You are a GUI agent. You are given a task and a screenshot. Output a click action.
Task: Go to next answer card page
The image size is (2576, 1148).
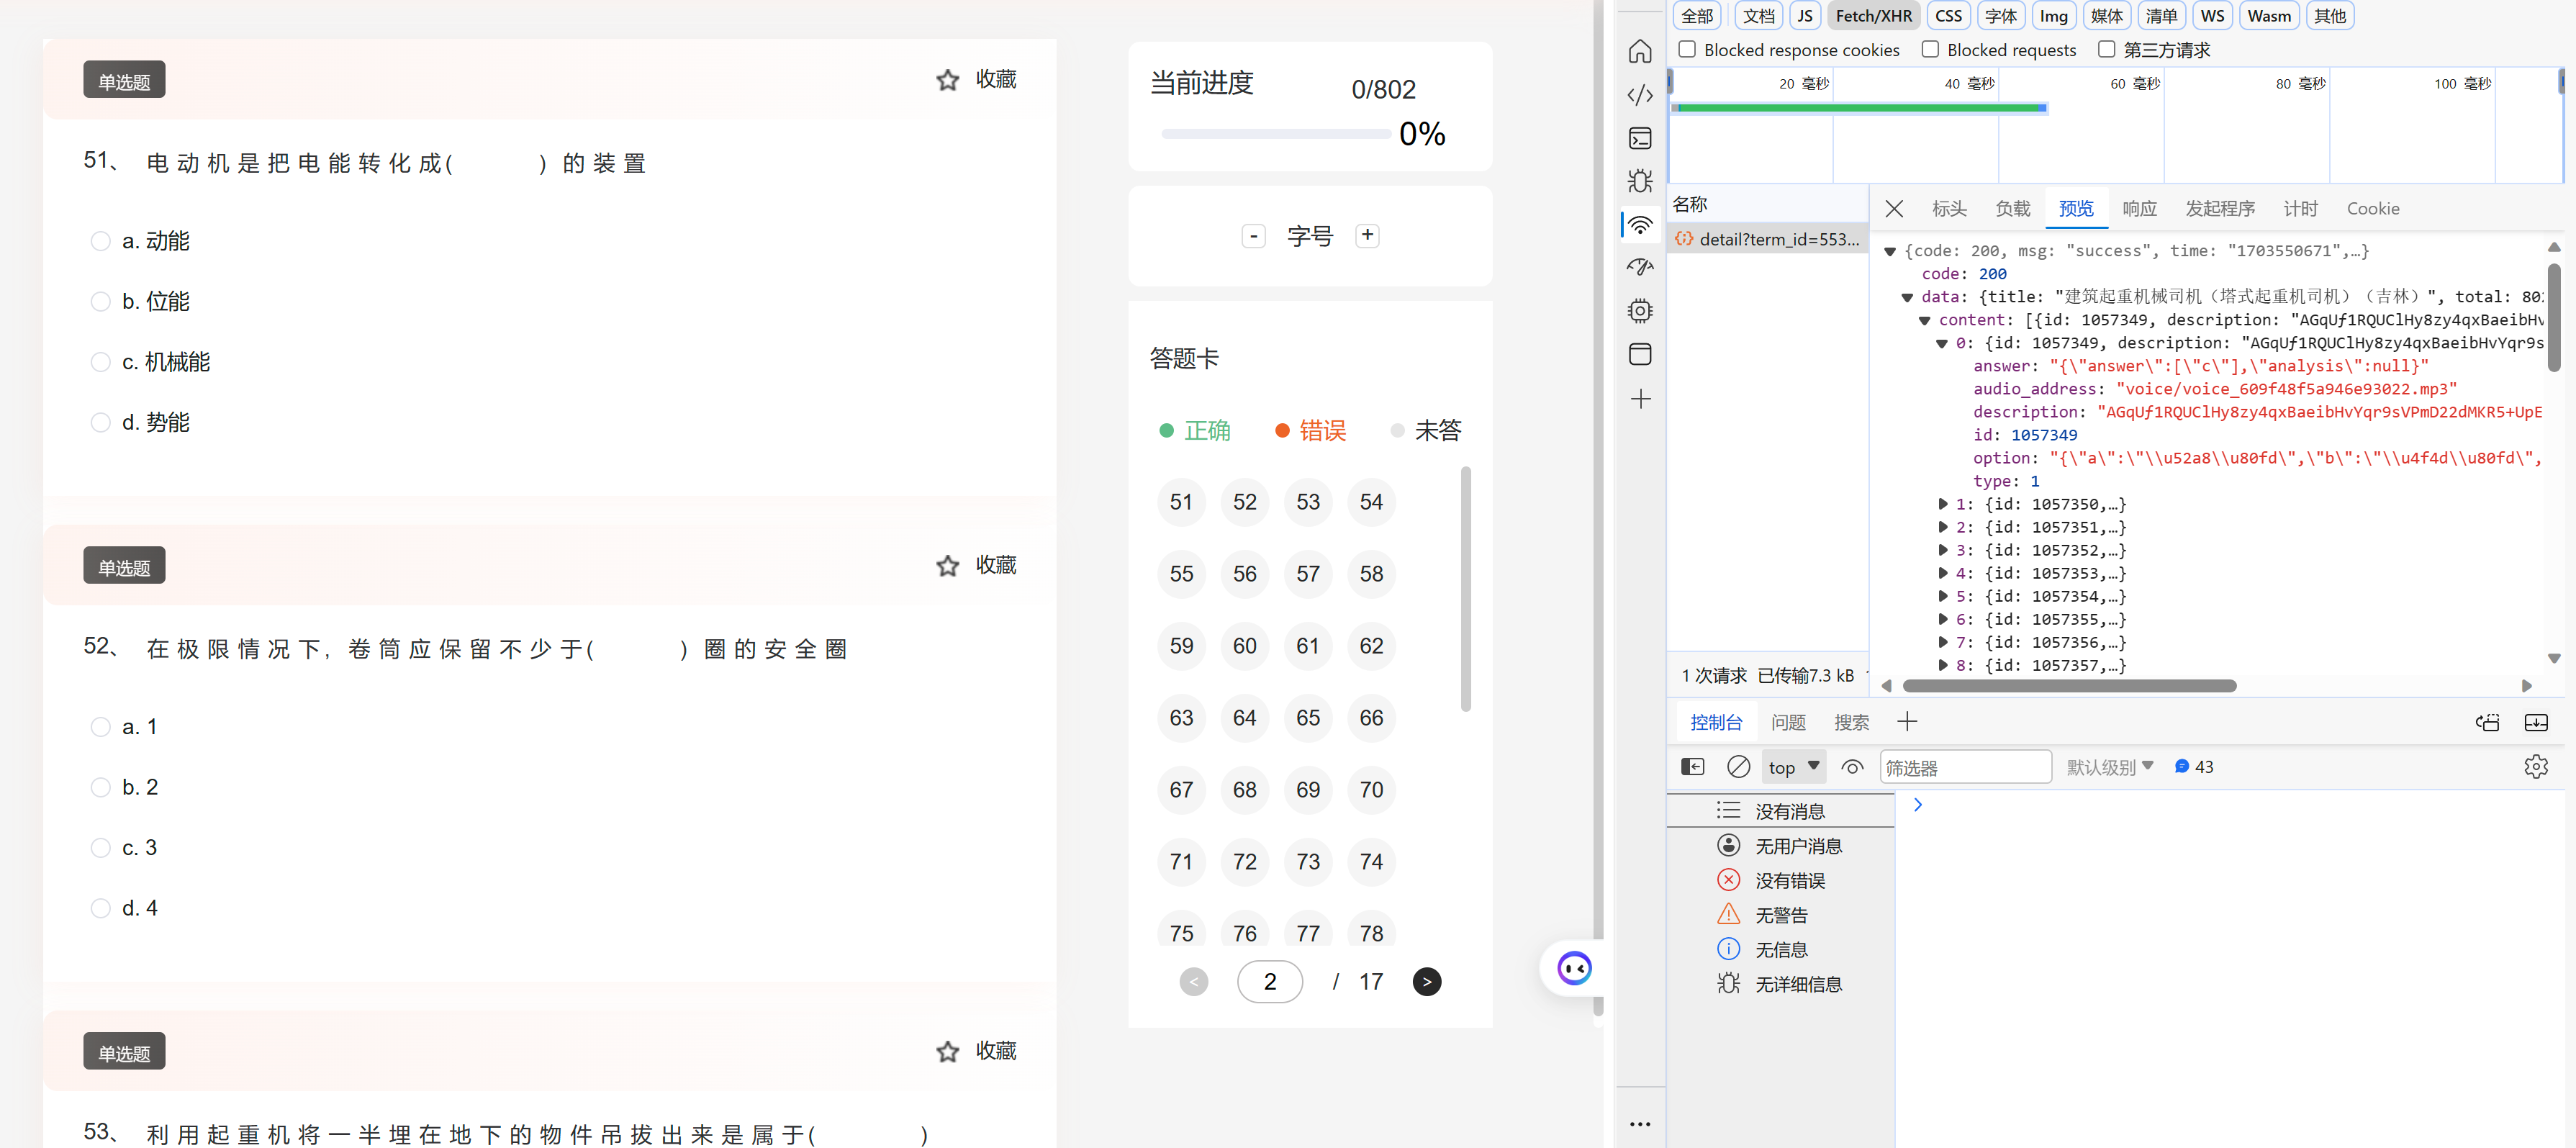click(x=1426, y=982)
